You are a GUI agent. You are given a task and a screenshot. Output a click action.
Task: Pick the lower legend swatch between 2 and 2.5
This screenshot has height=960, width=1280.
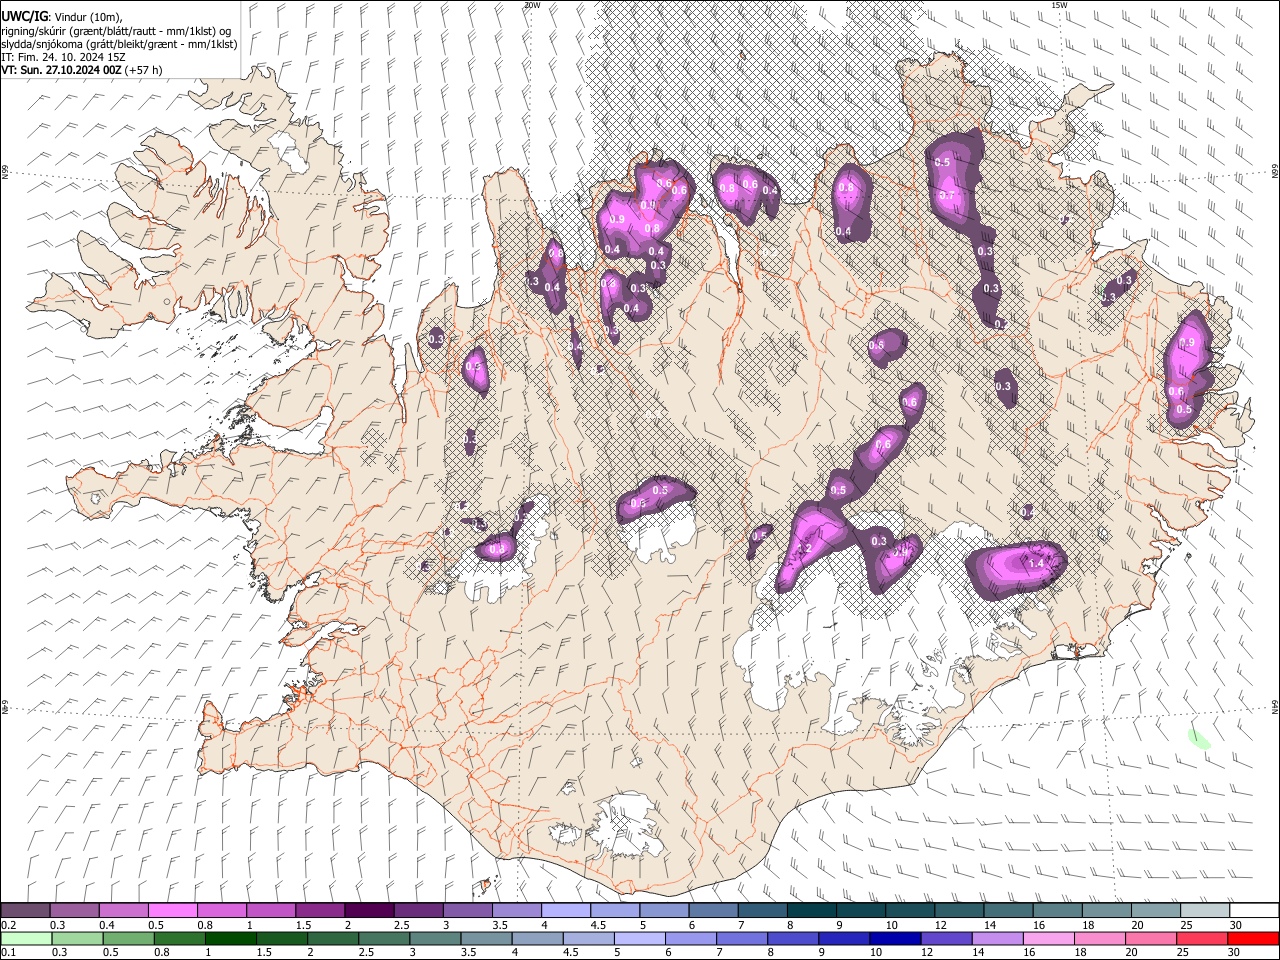pyautogui.click(x=333, y=938)
